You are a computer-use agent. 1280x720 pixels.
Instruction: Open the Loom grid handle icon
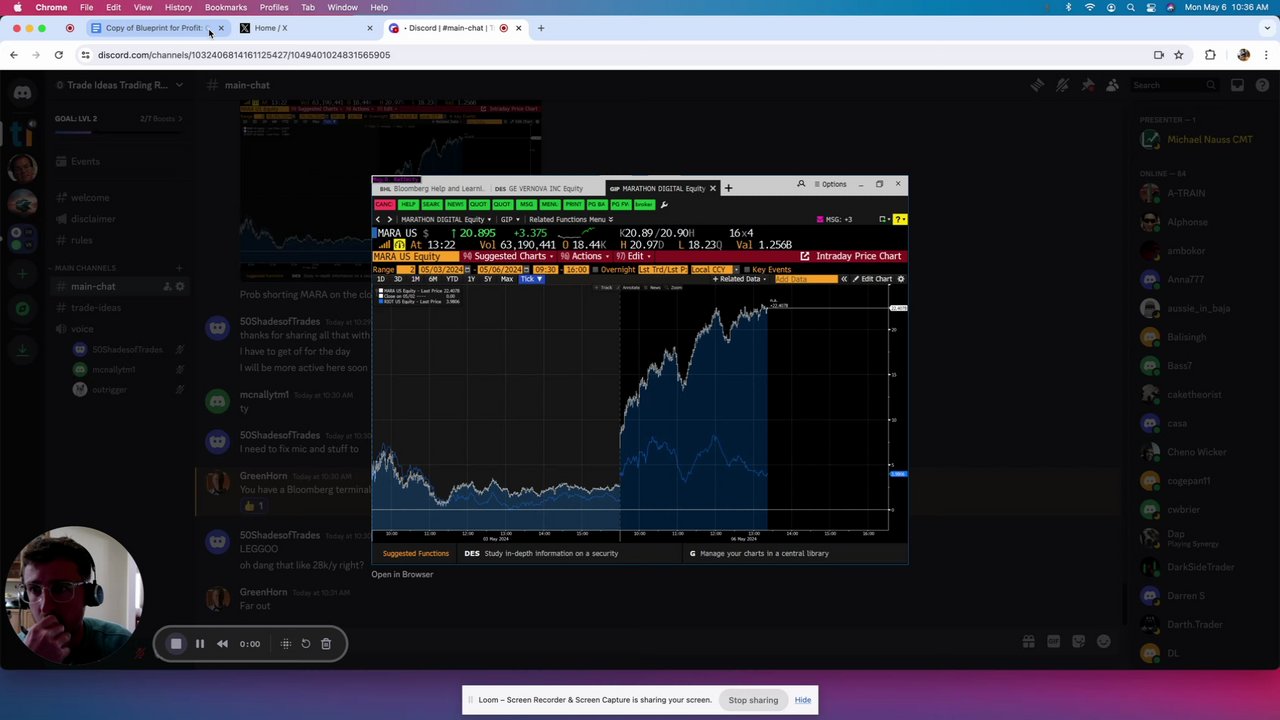click(286, 644)
